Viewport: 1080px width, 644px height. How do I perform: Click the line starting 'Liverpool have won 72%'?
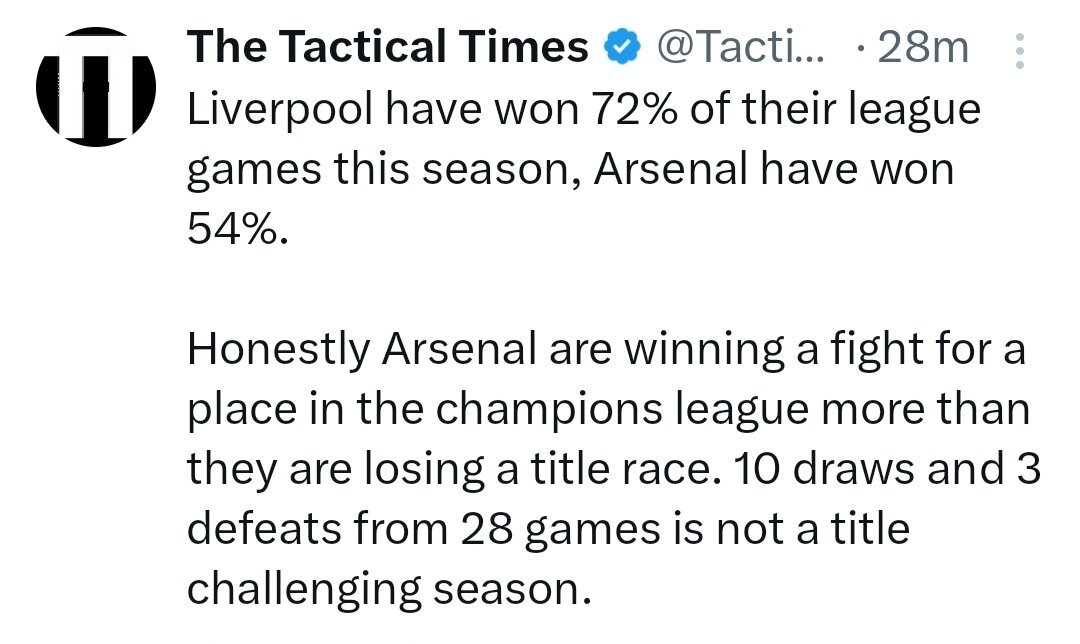(x=583, y=110)
